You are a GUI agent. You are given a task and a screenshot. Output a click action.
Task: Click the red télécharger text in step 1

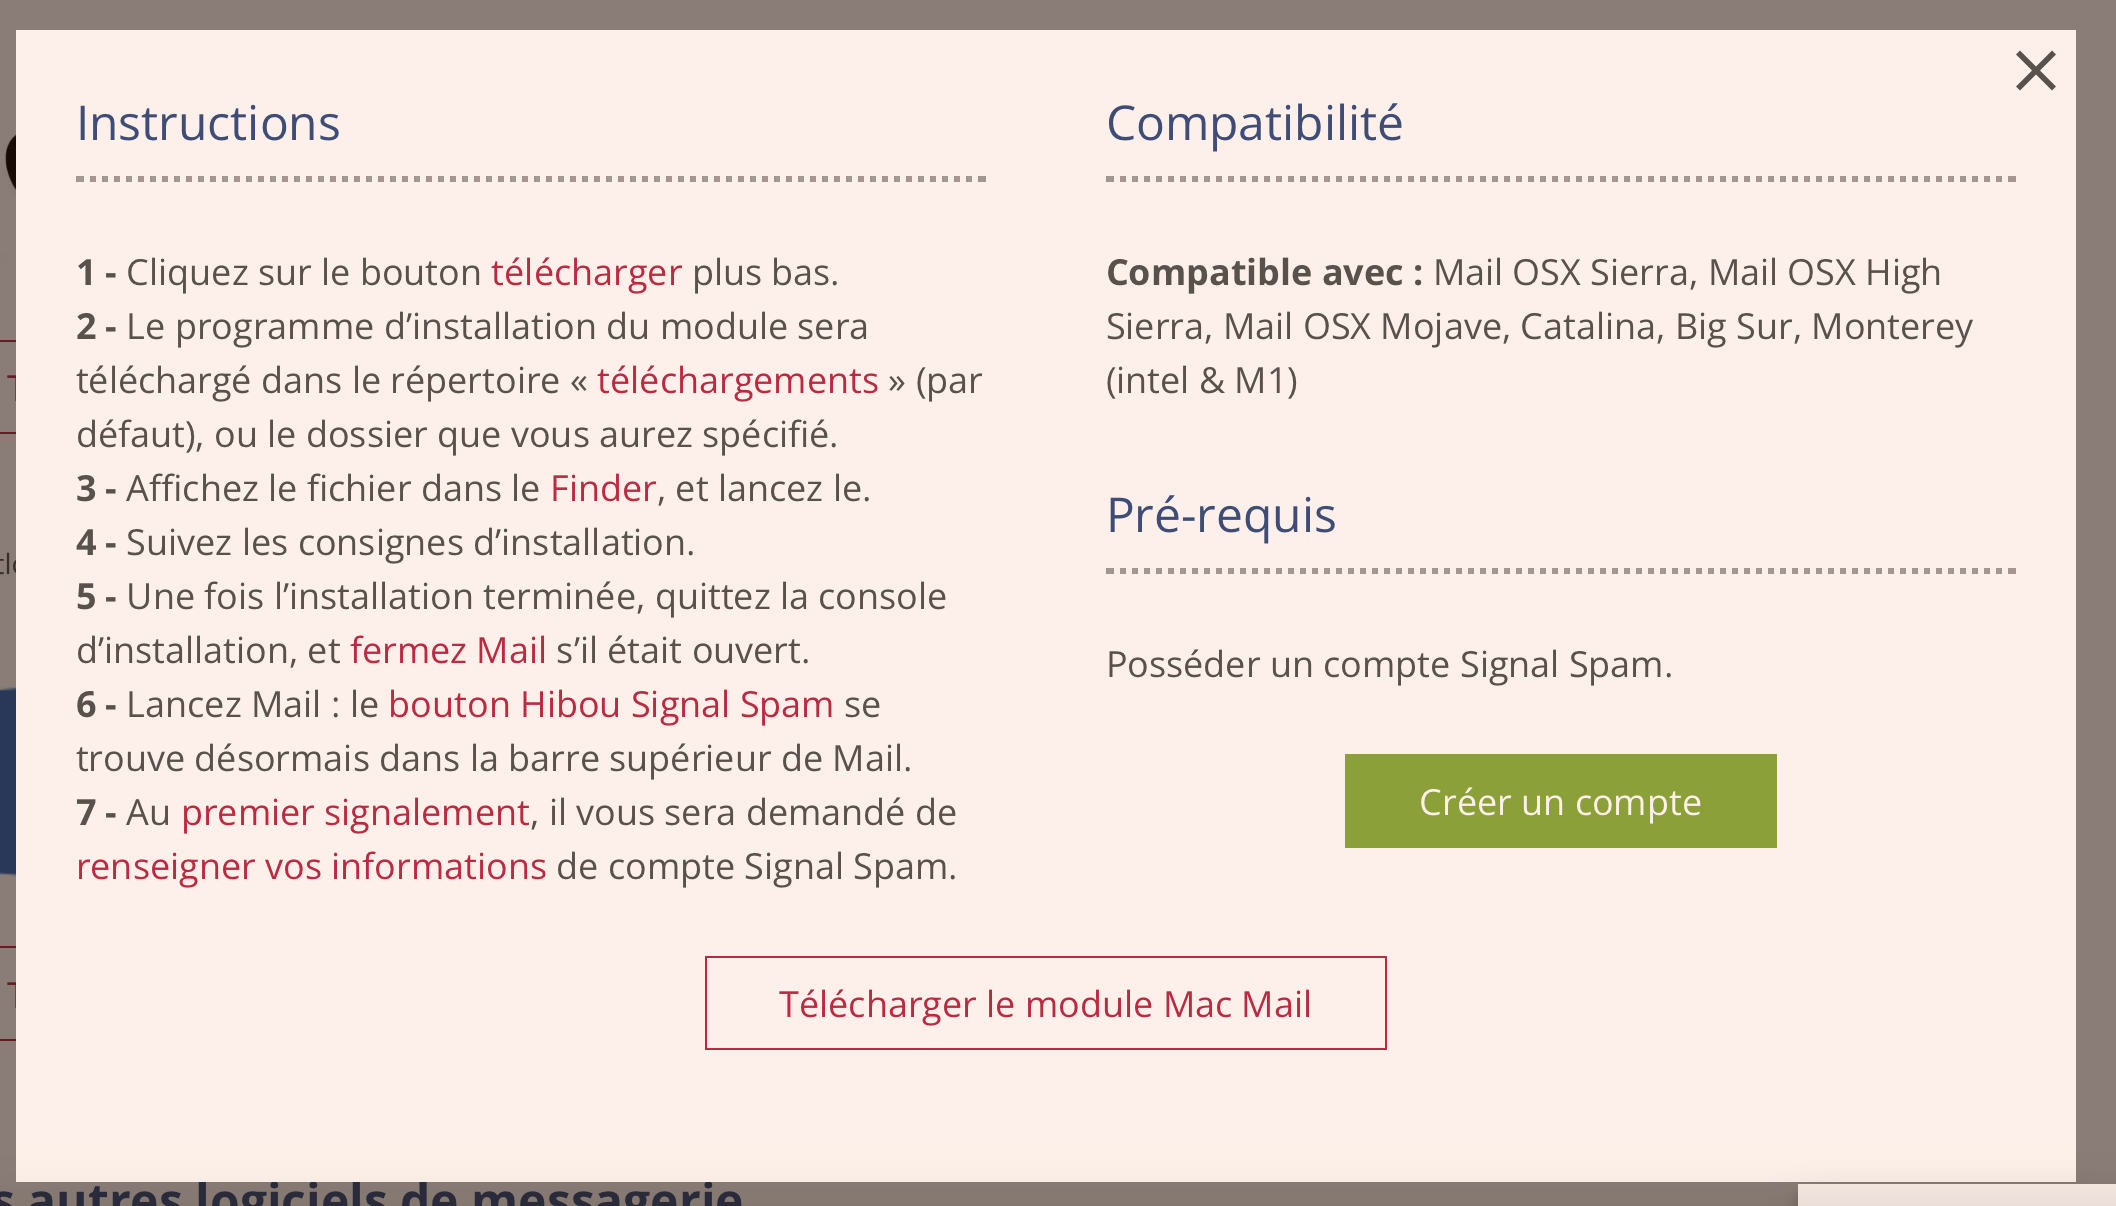586,272
